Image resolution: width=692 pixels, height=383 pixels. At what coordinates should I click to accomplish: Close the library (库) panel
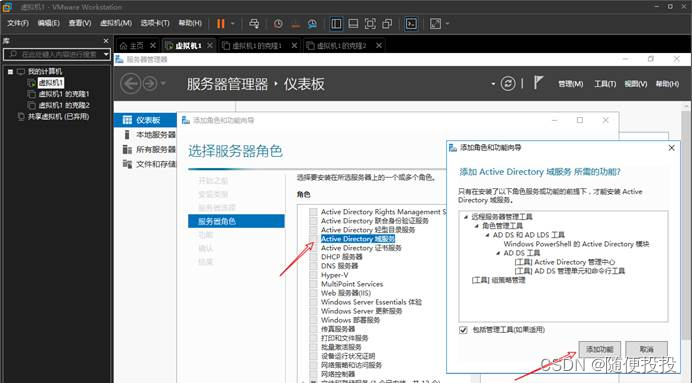point(106,41)
